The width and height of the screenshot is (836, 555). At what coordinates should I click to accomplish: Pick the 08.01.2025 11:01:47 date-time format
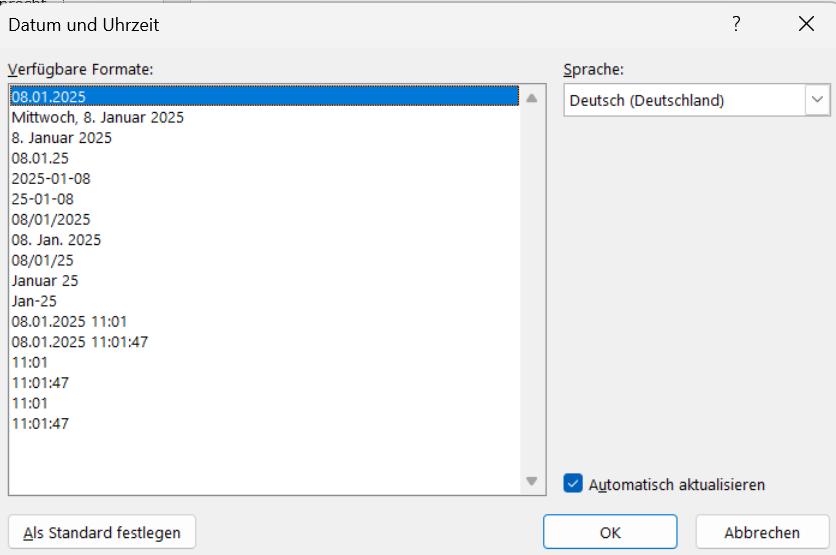point(80,342)
